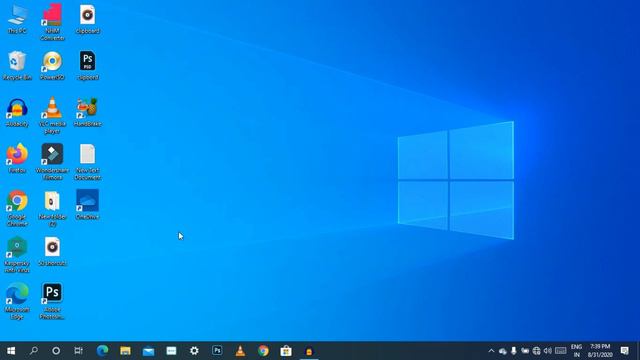Open the Mail app on the taskbar

click(x=148, y=351)
